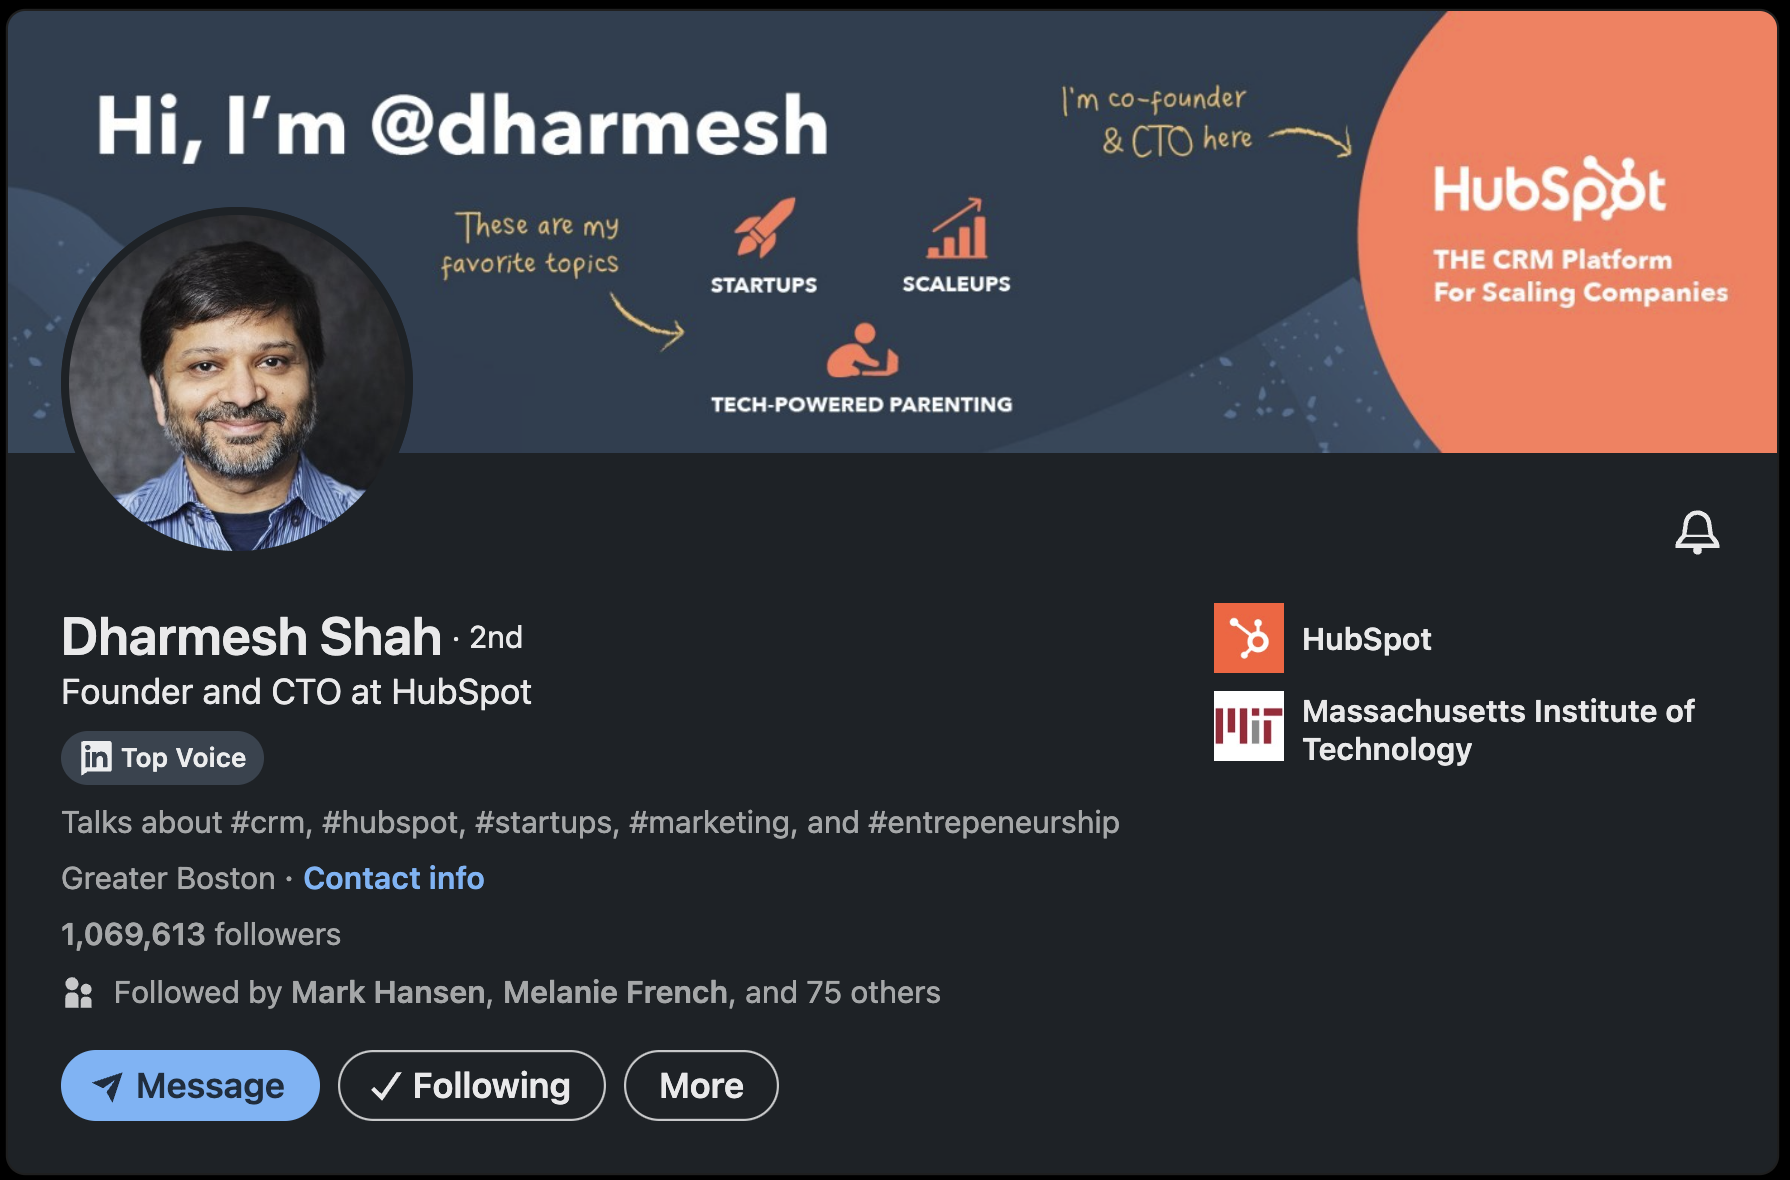Click the followers people icon

coord(78,992)
